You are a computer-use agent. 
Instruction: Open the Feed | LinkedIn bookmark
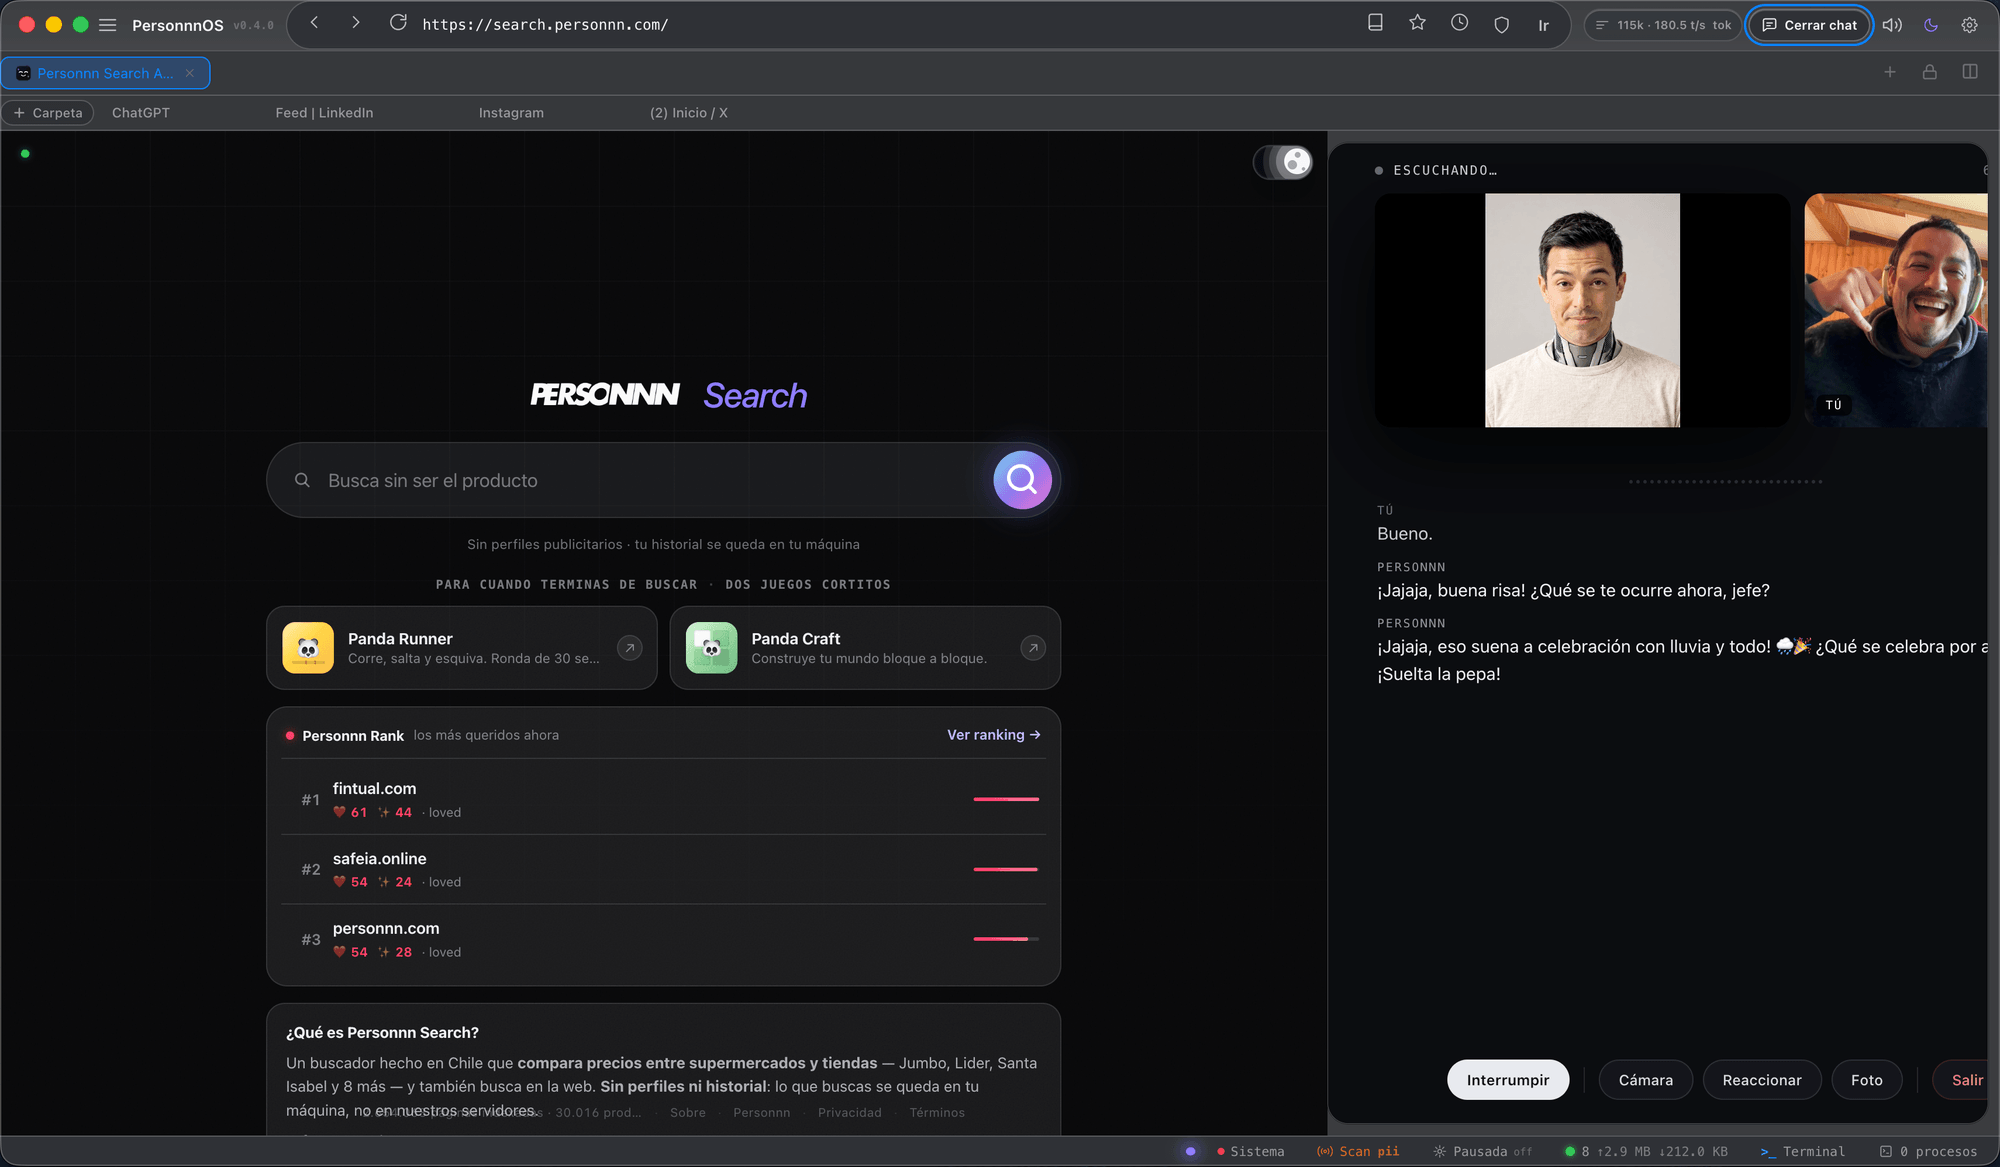324,113
